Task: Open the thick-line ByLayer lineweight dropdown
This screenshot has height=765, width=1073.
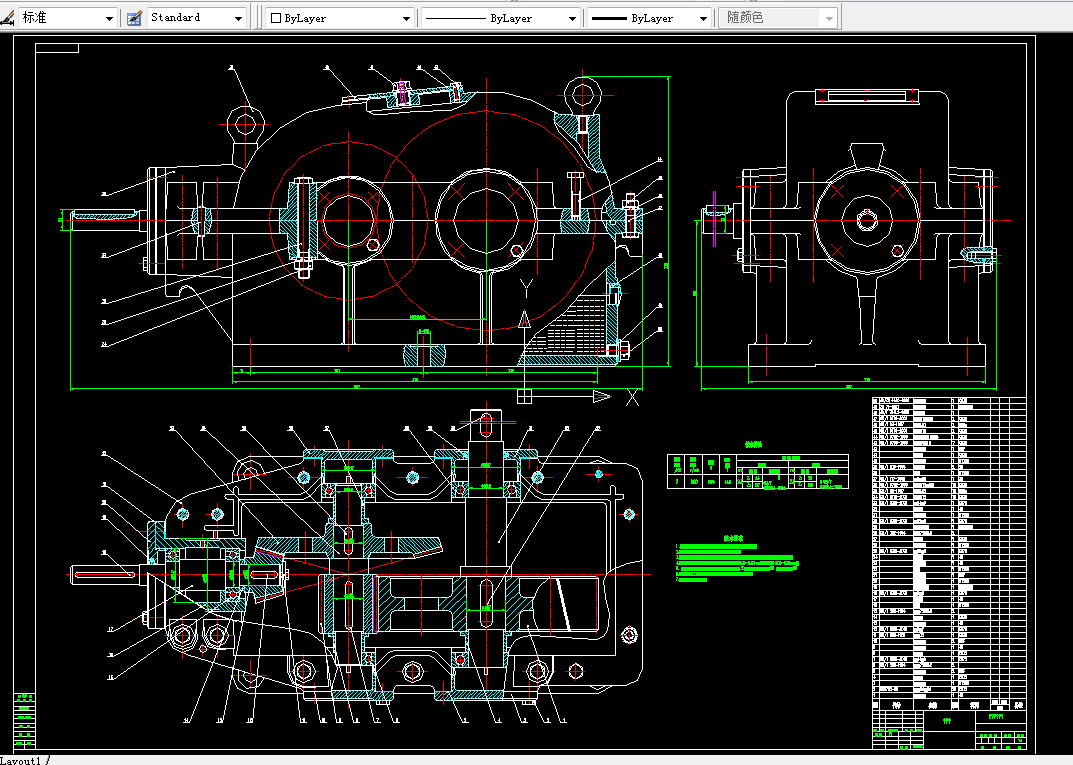Action: (649, 18)
